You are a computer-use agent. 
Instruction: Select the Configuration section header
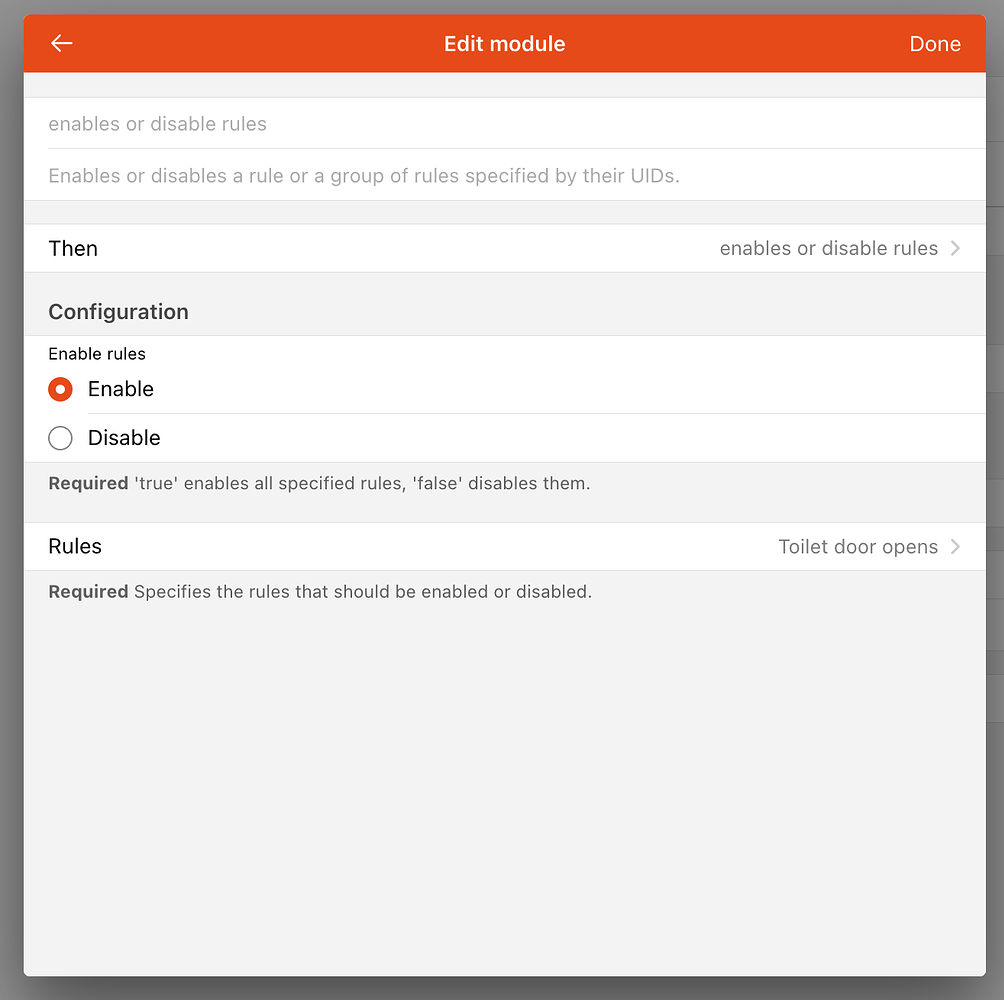pos(118,311)
